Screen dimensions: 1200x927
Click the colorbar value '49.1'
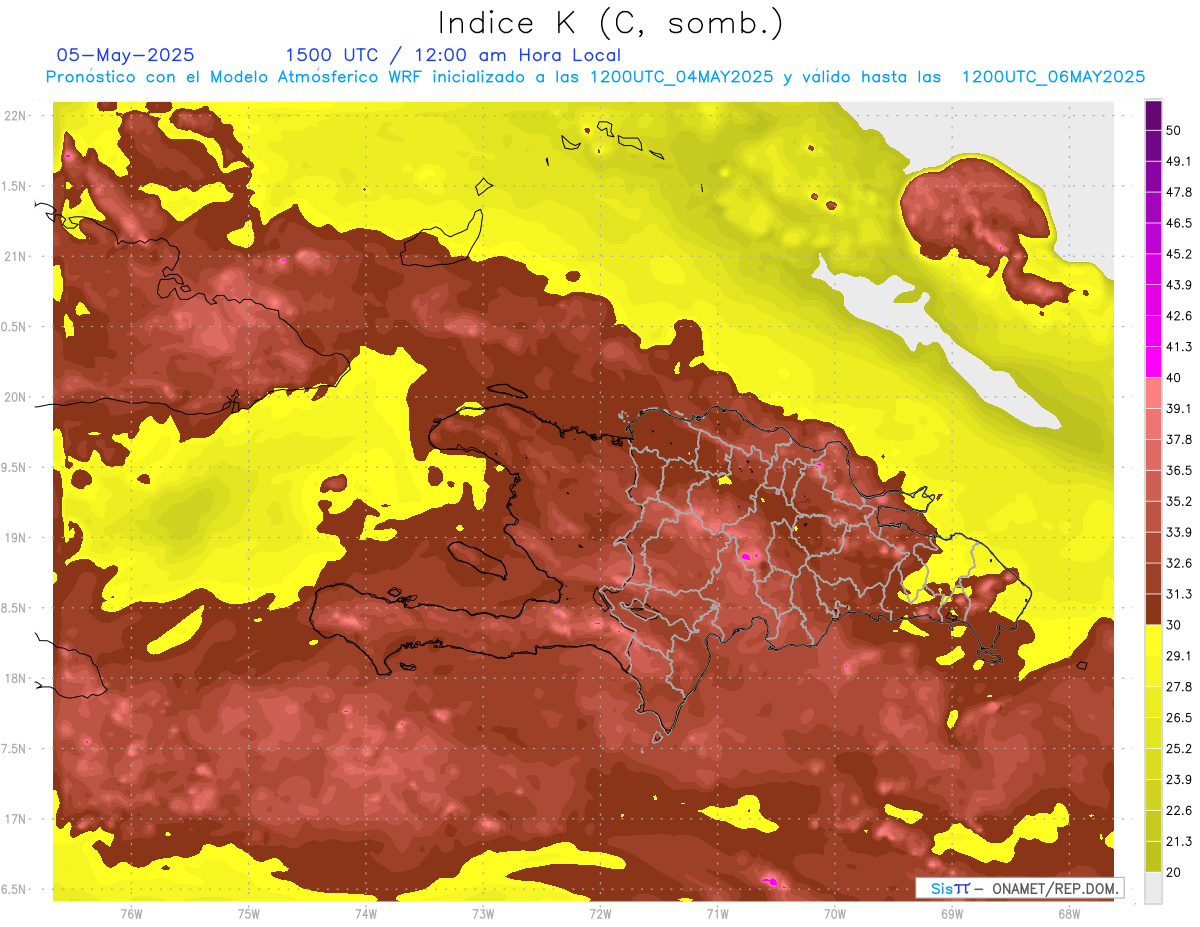1178,161
